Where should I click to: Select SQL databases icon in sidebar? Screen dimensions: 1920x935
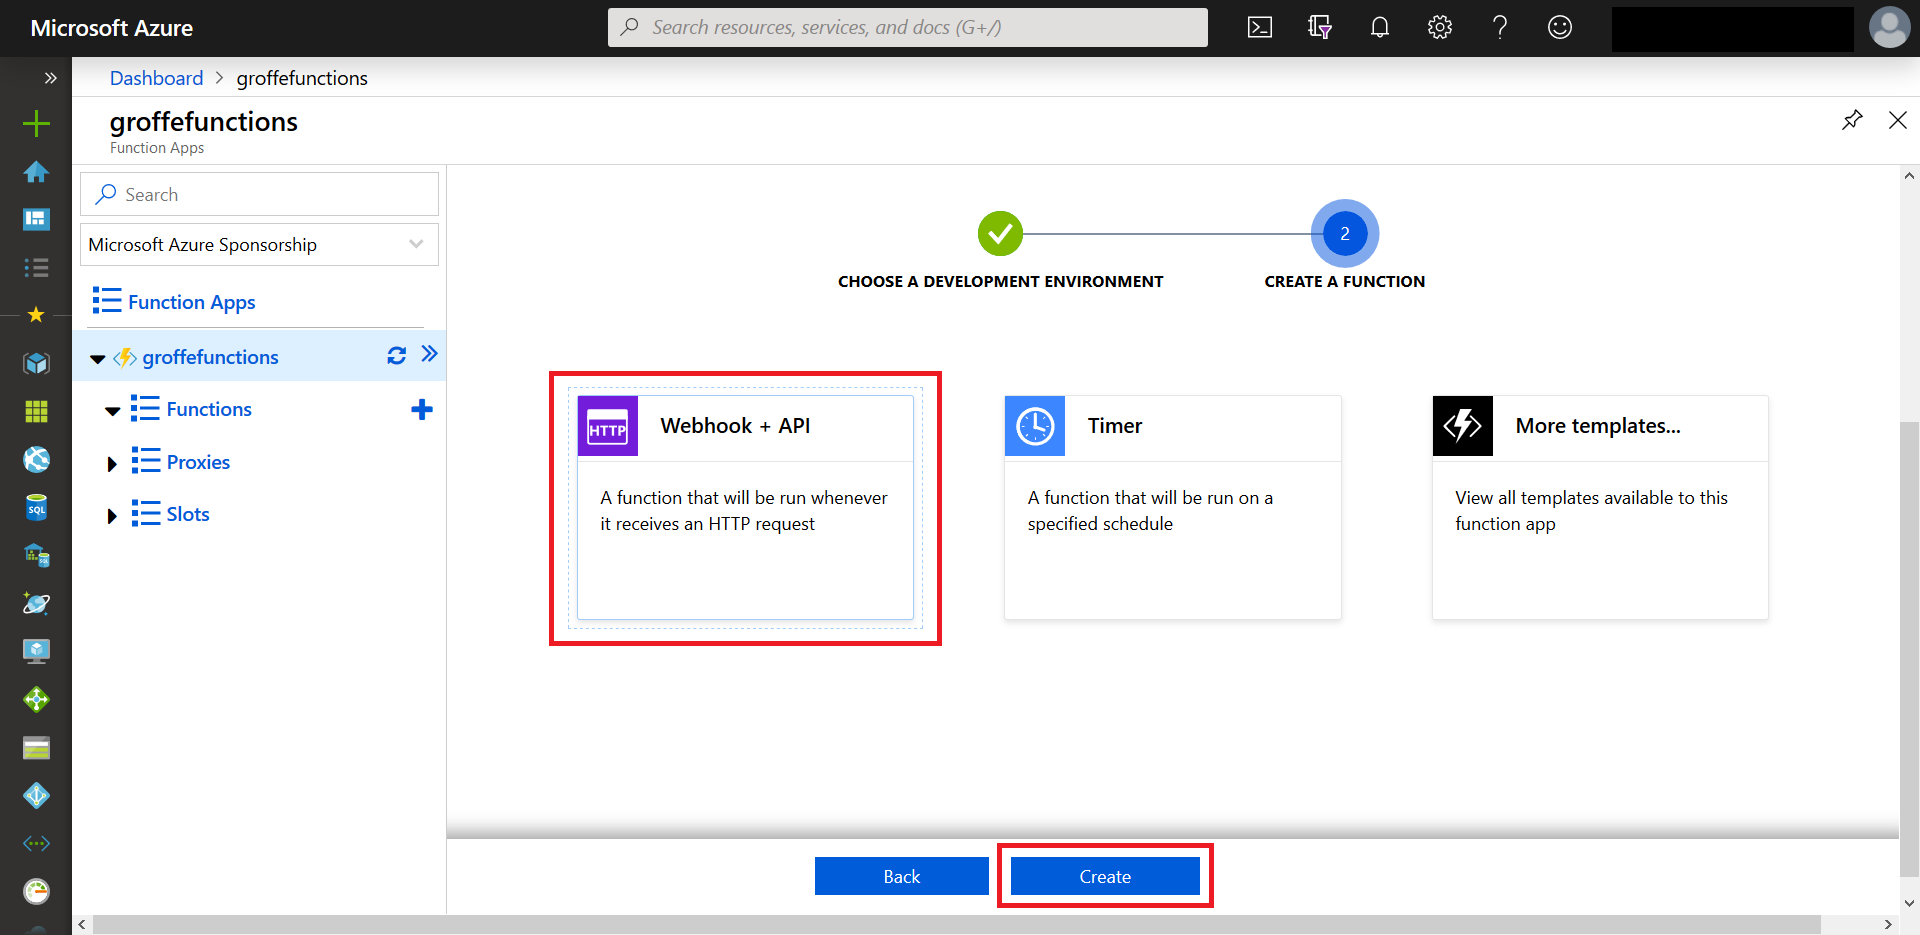(36, 507)
